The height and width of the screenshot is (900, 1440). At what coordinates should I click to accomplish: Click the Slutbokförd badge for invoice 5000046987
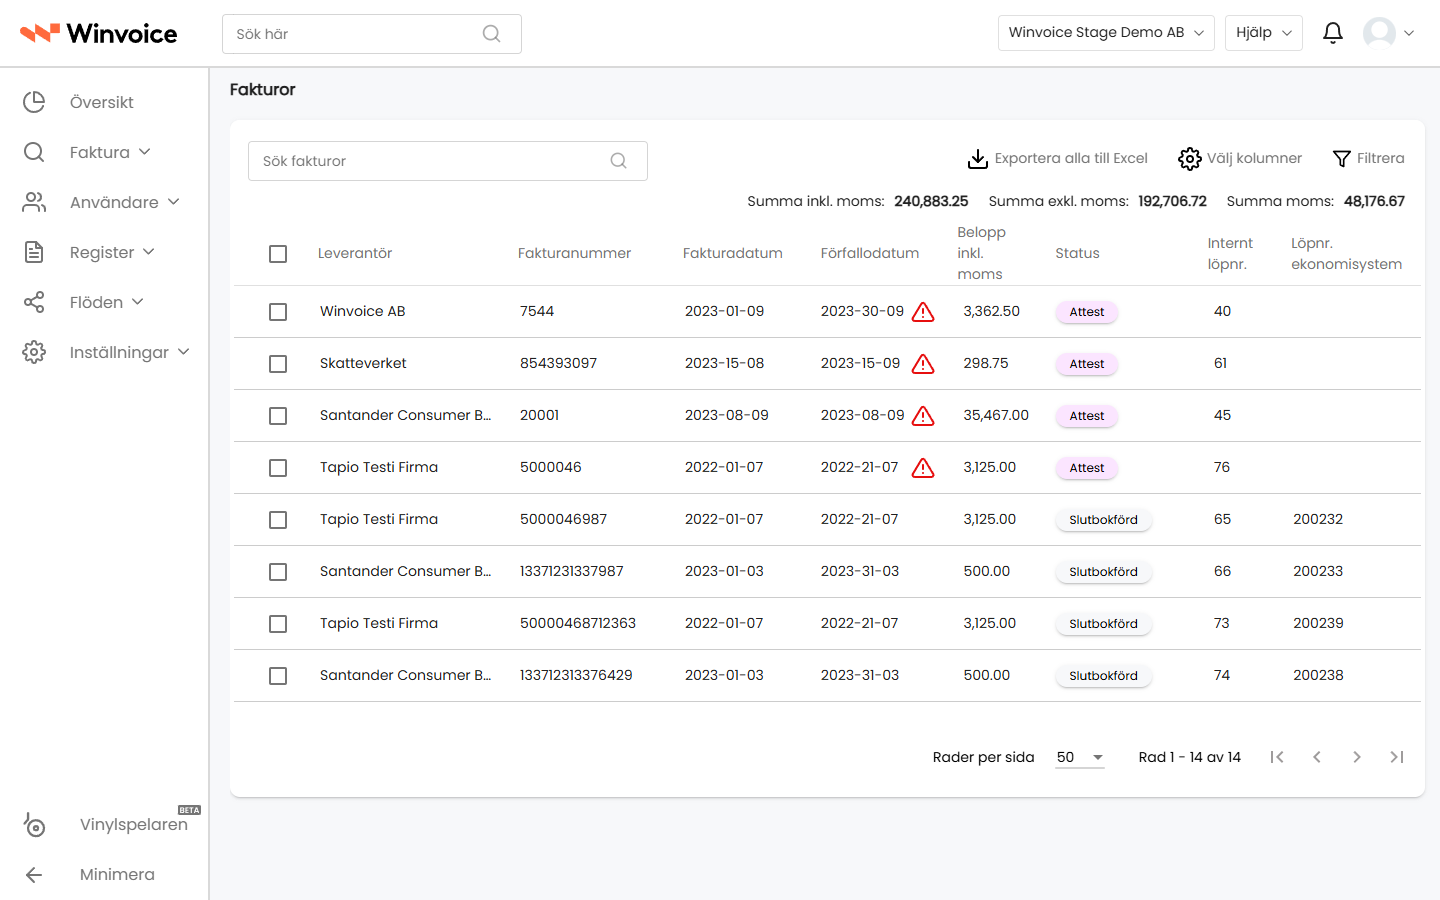pos(1104,520)
